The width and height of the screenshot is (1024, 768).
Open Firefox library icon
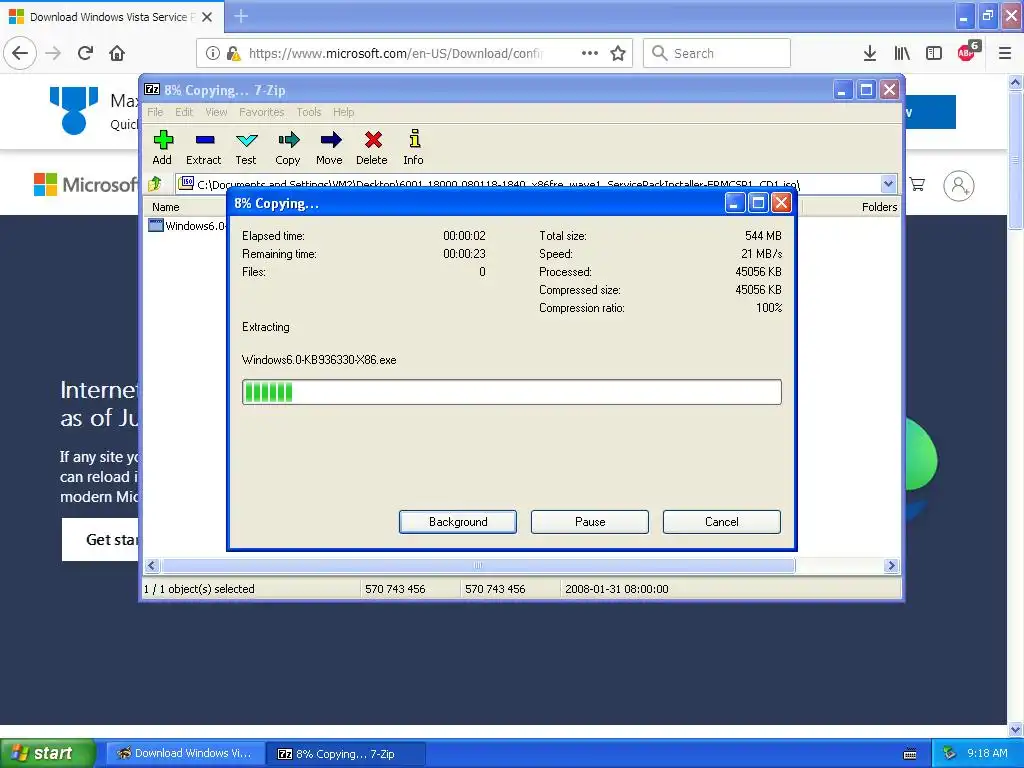click(902, 54)
